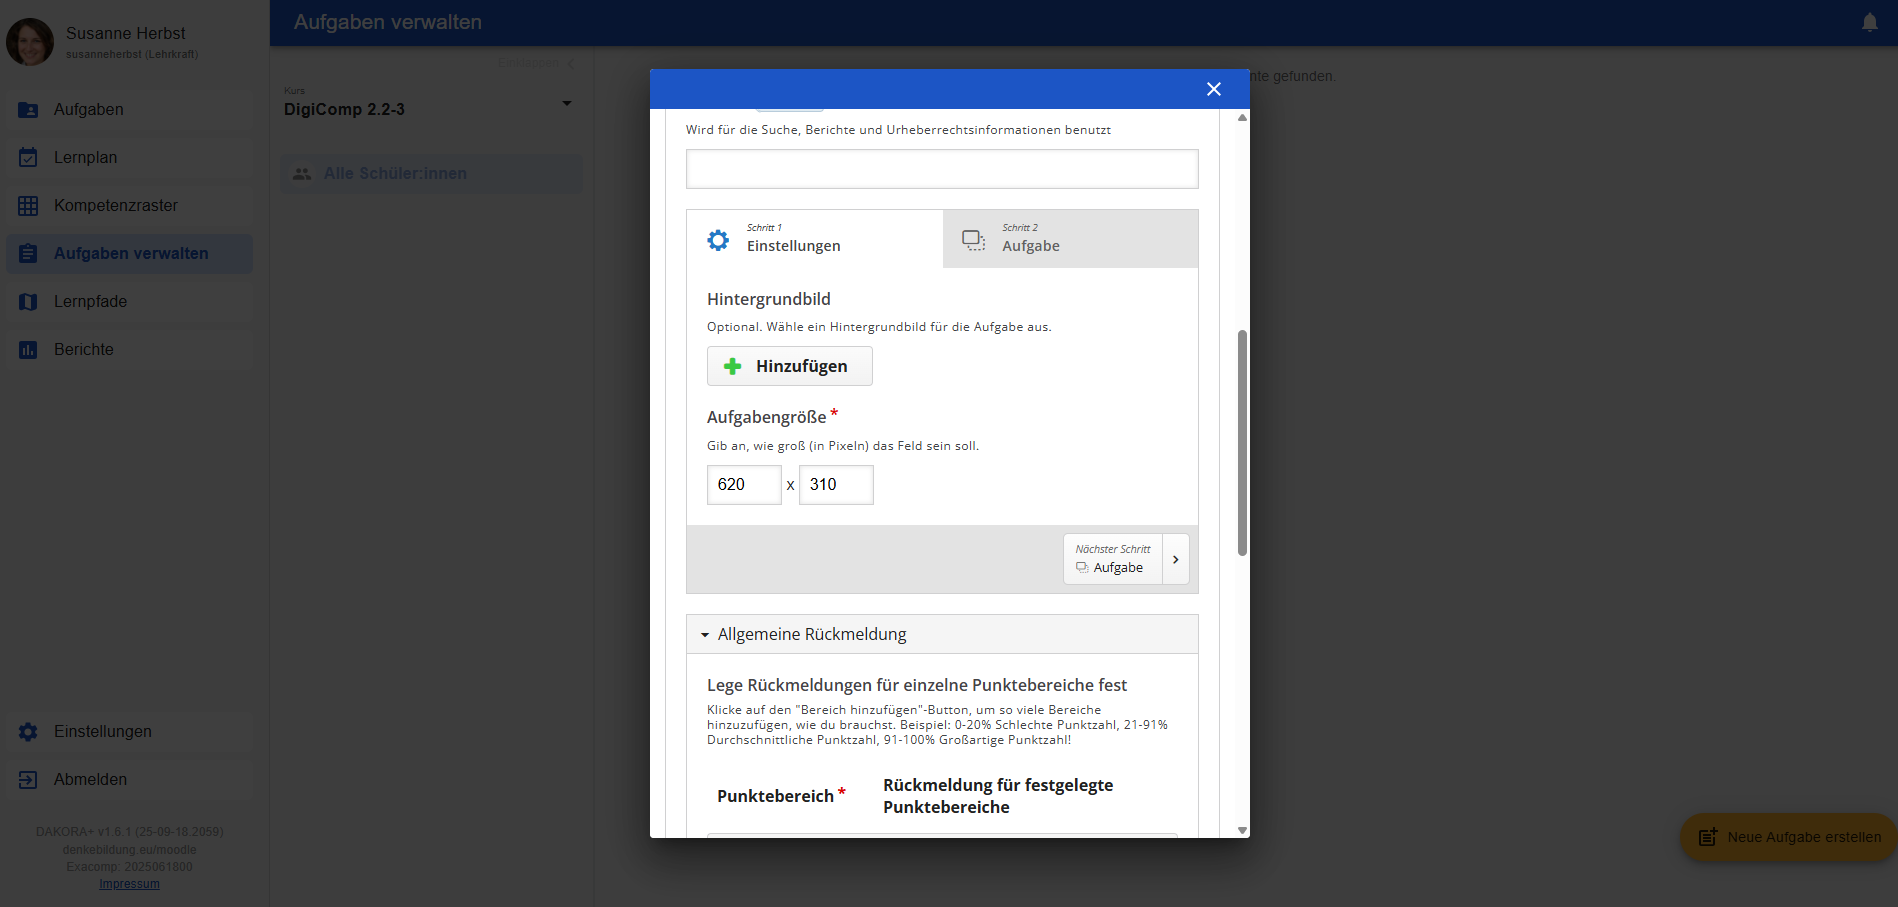
Task: Click the next step chevron arrow
Action: (x=1175, y=559)
